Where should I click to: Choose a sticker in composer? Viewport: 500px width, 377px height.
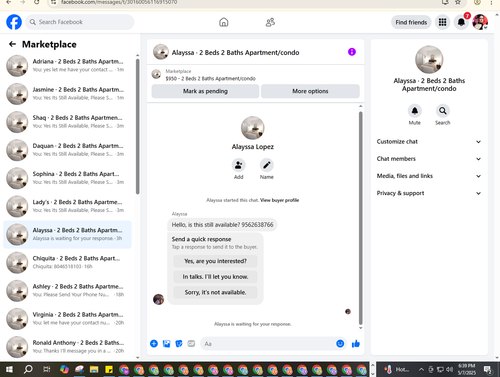click(x=179, y=344)
